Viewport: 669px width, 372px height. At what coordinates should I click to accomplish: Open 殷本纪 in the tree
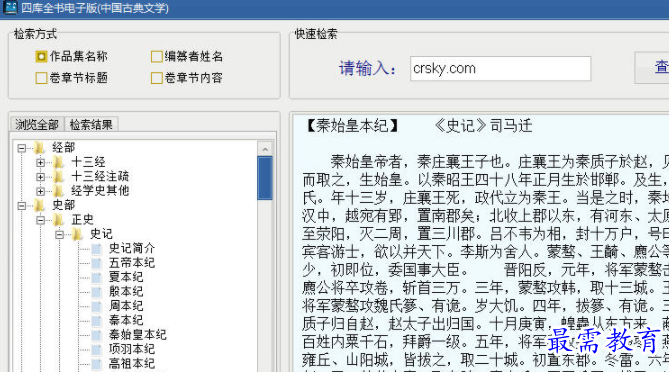pos(126,291)
